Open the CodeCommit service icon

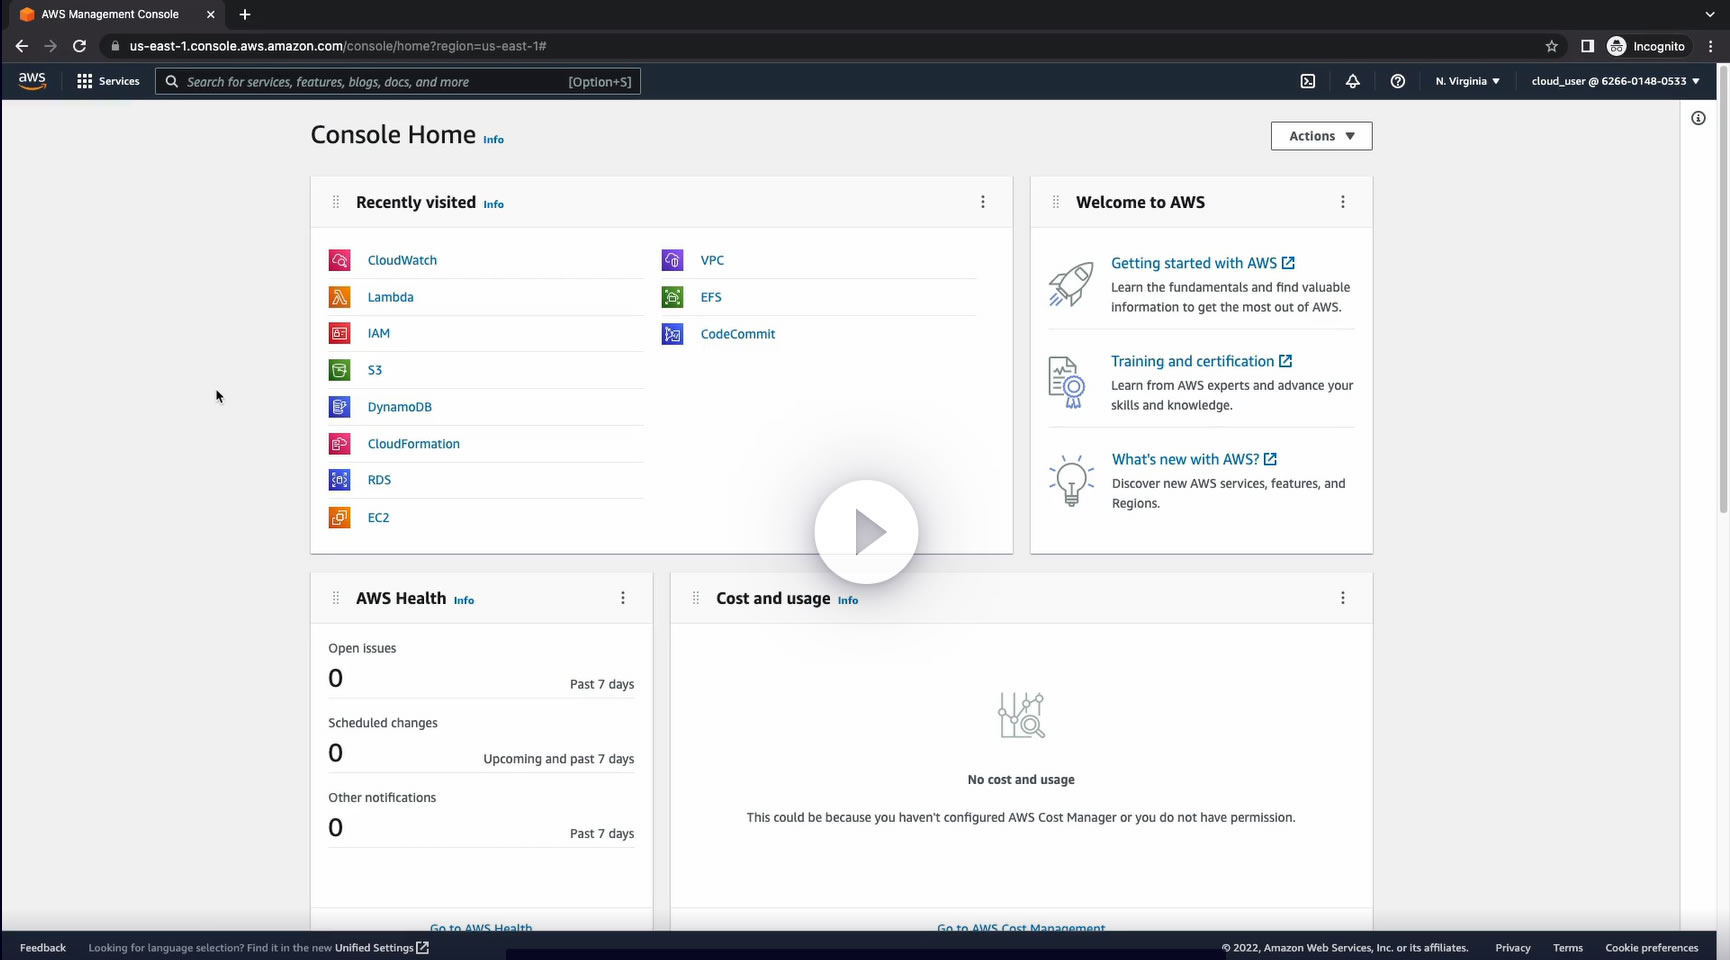[x=673, y=334]
